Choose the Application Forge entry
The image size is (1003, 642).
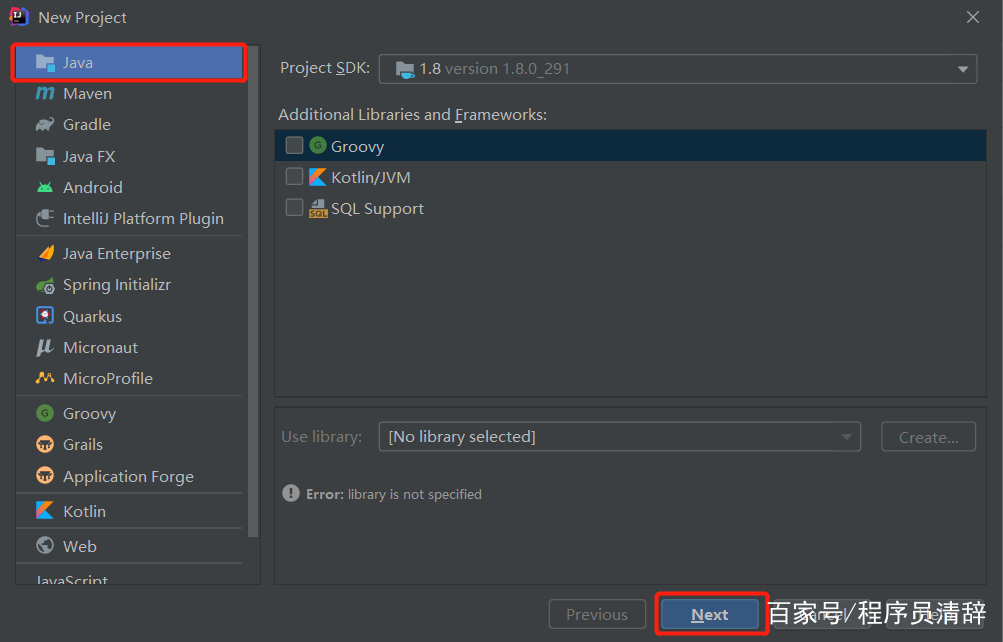[129, 476]
